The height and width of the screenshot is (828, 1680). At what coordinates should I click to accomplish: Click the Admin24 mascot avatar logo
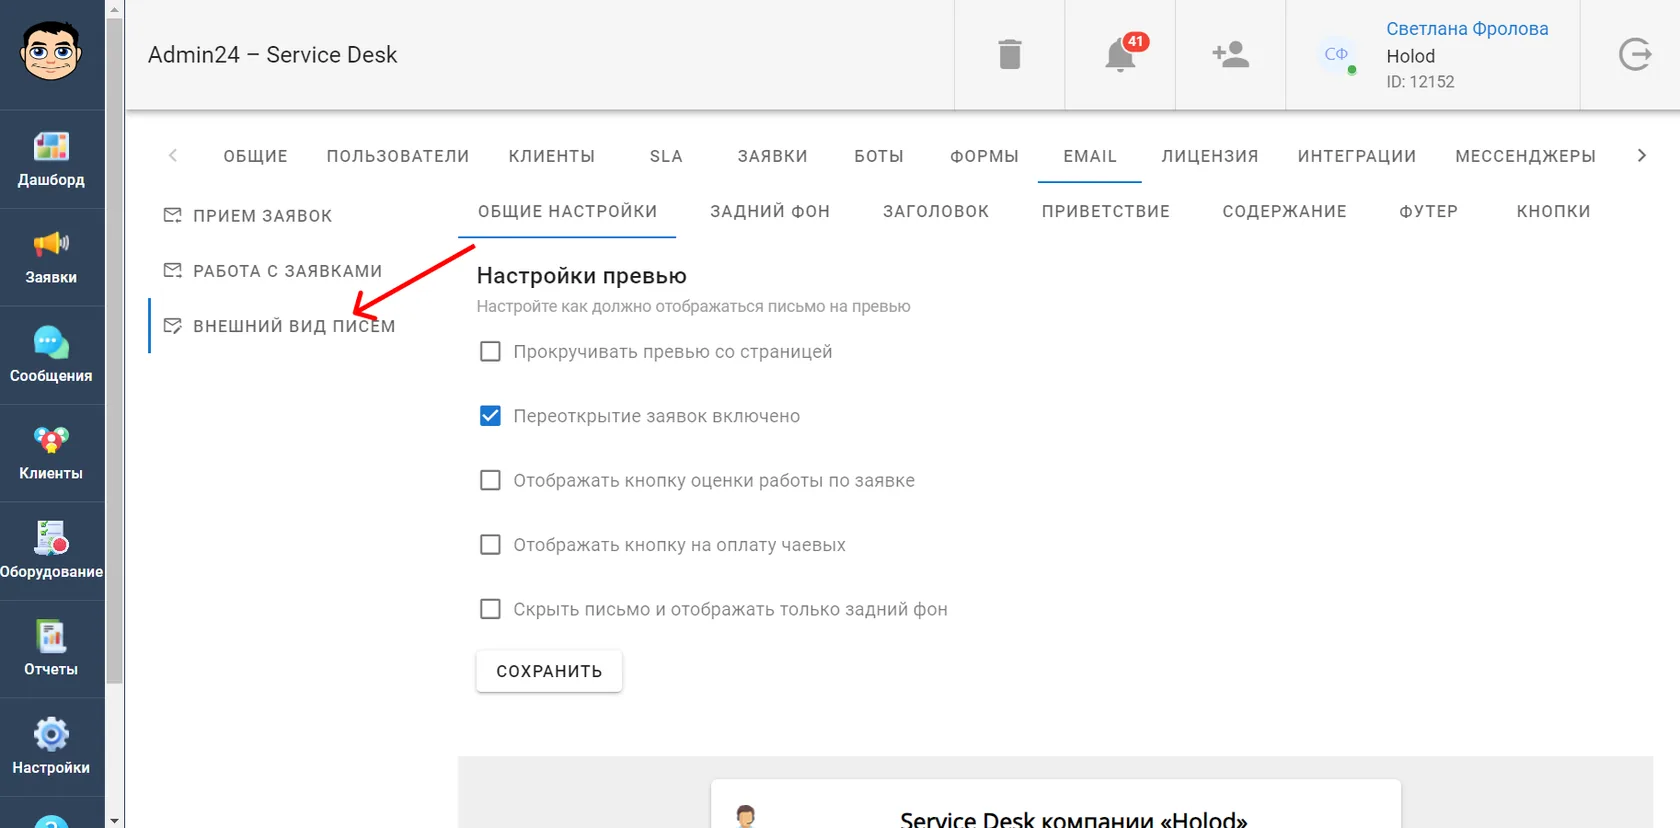(51, 51)
